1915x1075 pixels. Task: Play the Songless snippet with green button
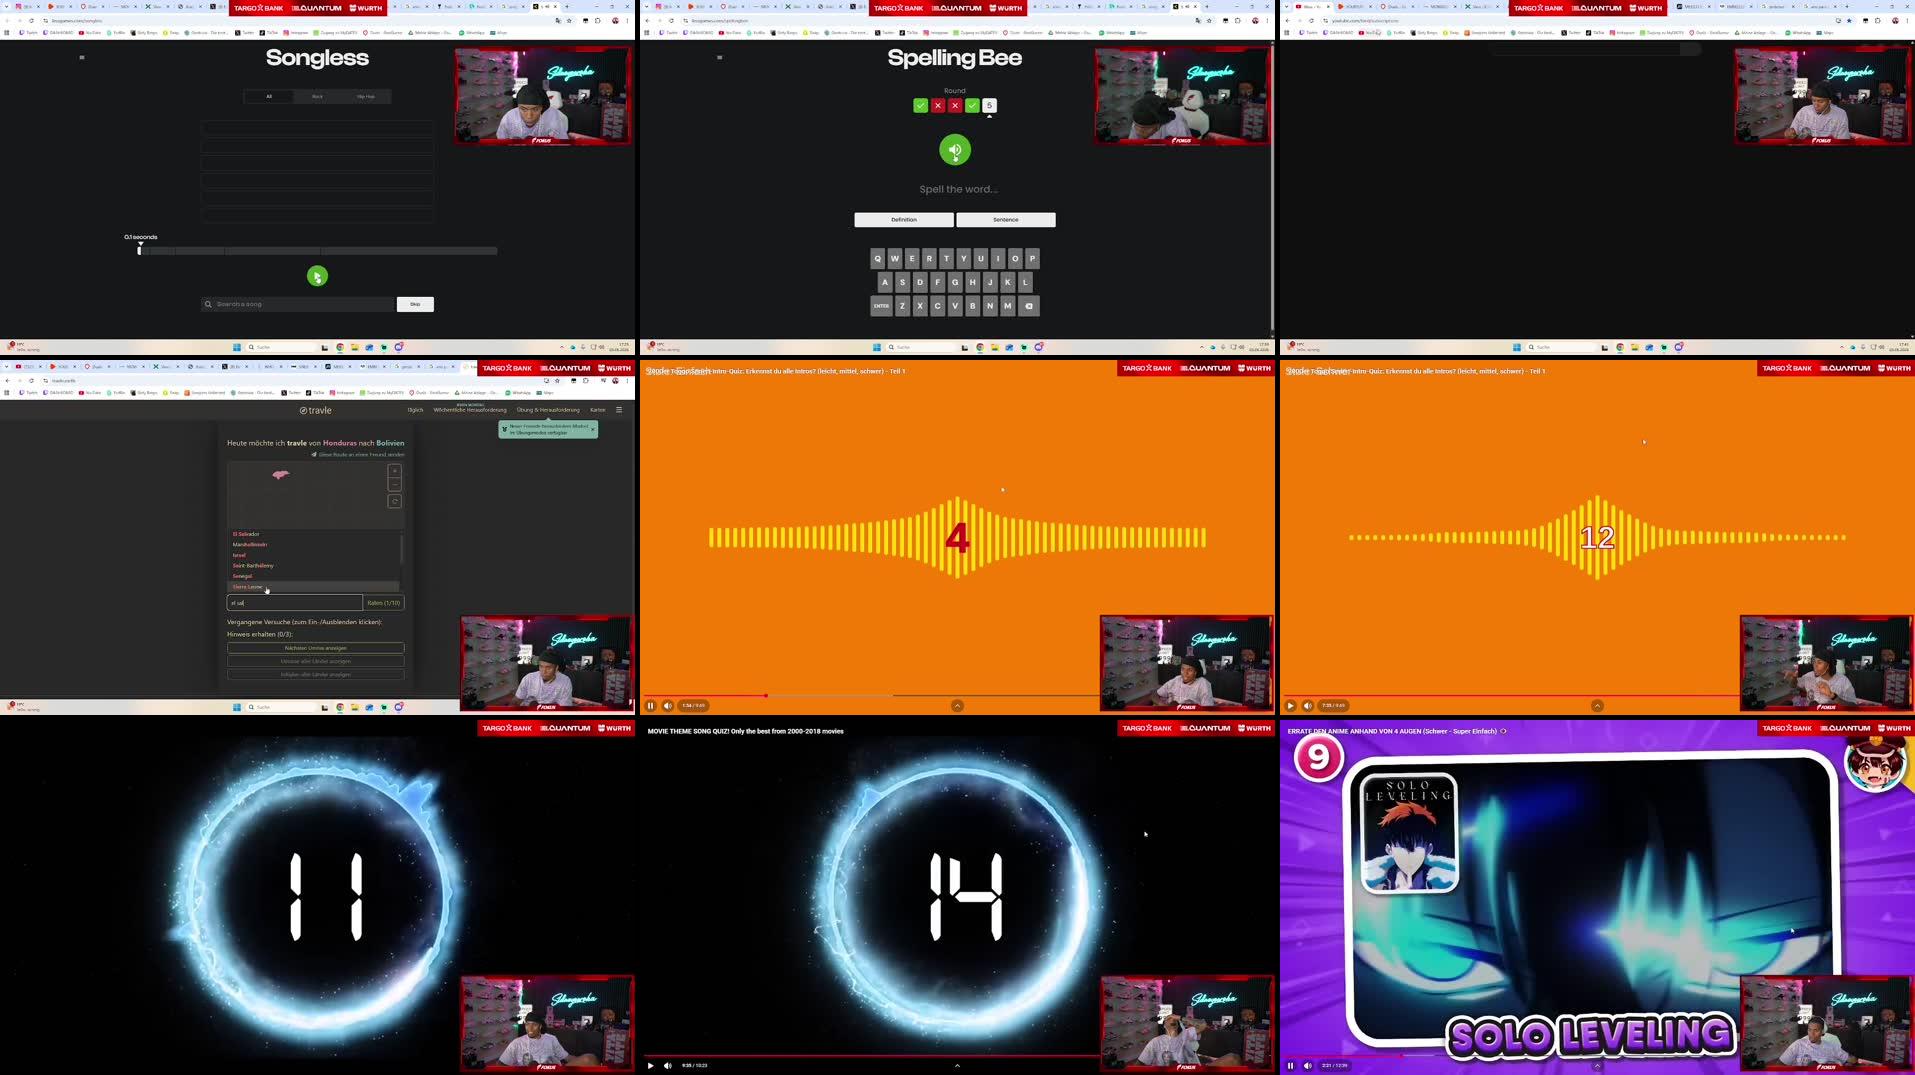click(x=317, y=276)
